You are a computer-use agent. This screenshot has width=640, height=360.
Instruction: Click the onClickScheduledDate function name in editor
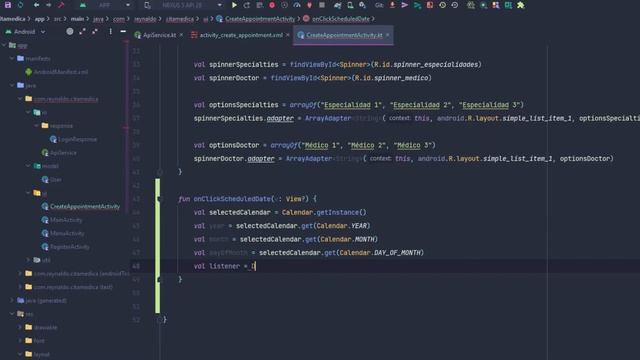pyautogui.click(x=232, y=199)
